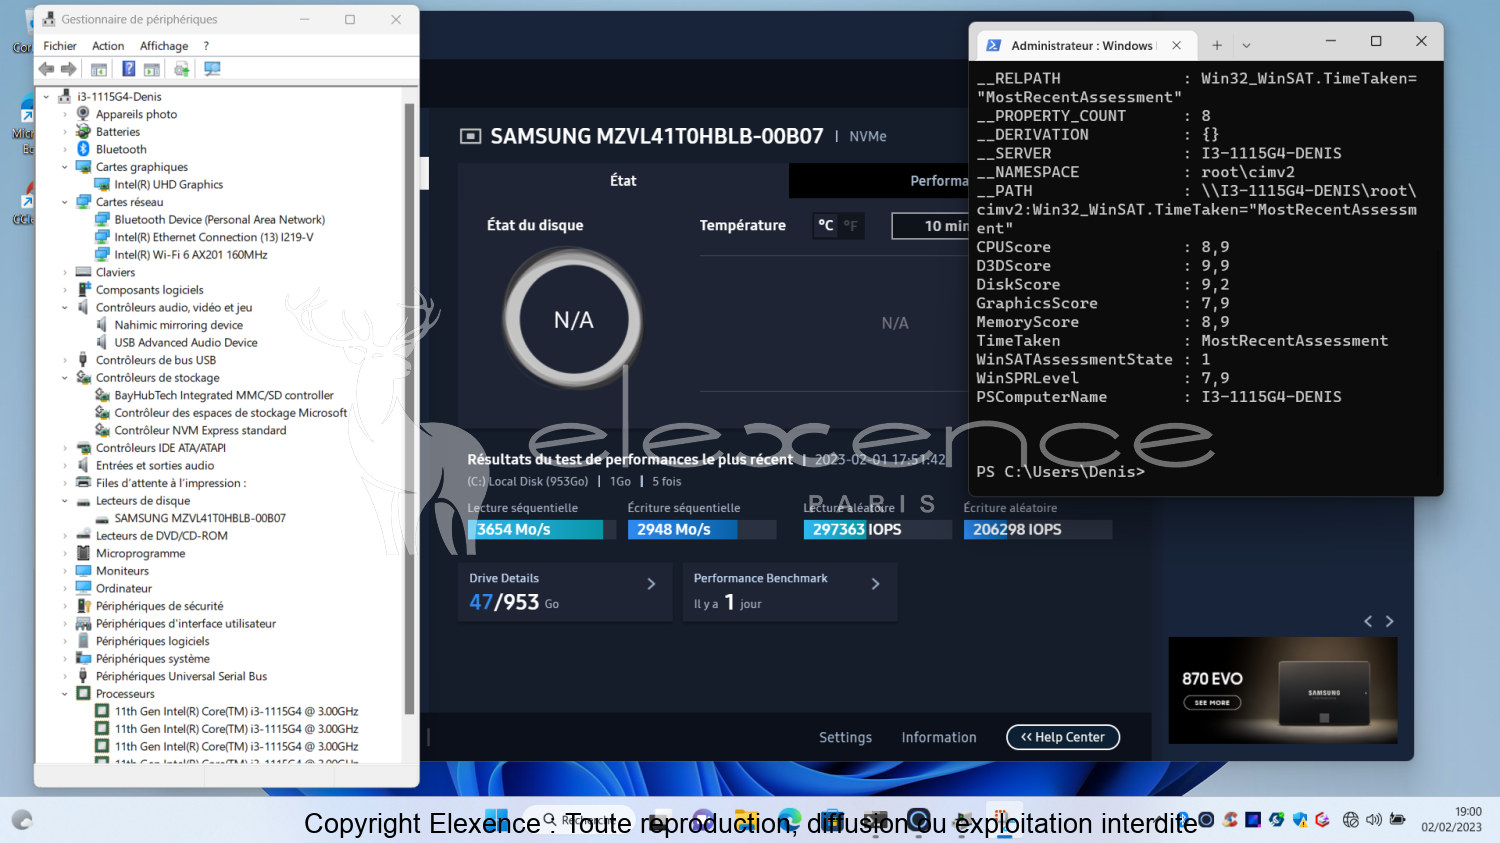Open the Drive Details card

click(565, 592)
